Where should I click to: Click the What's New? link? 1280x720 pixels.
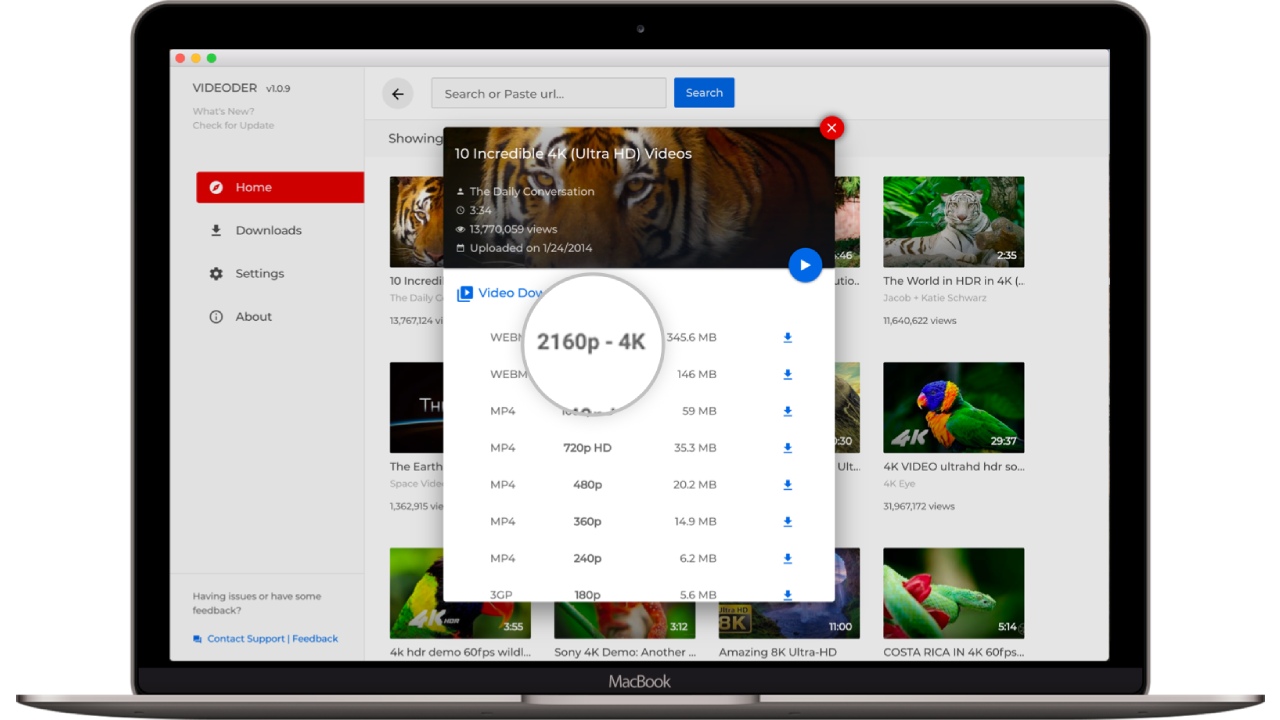224,111
